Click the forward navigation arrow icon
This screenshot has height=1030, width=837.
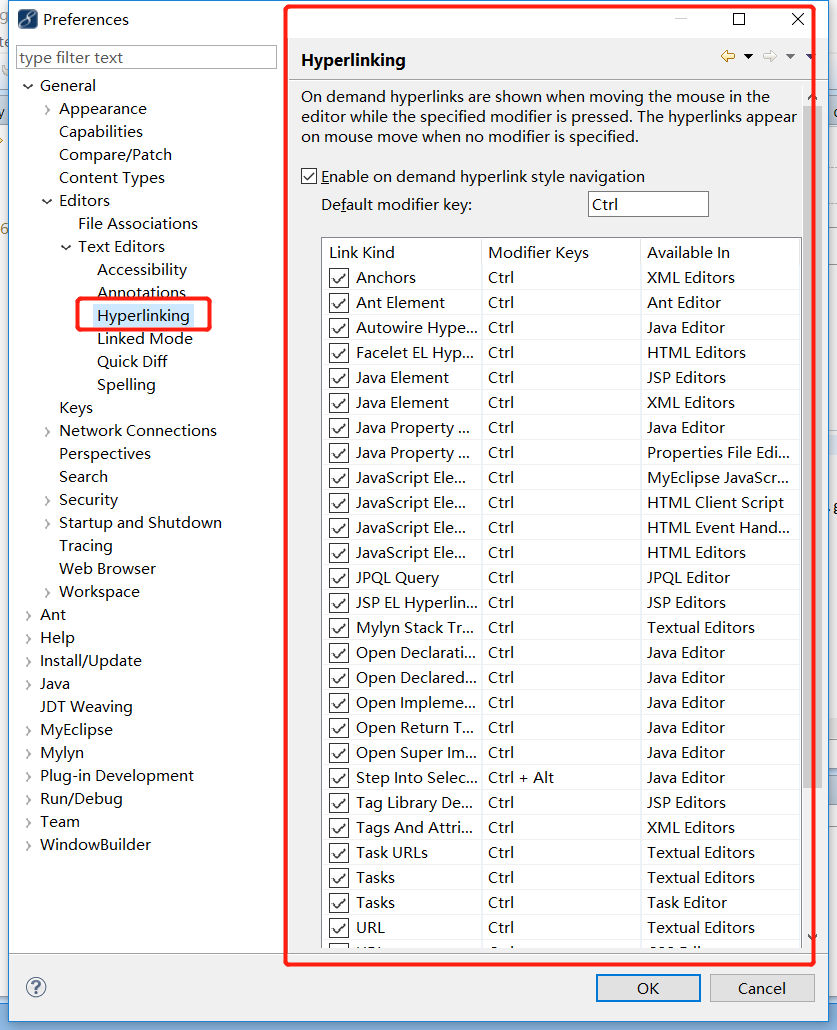770,56
